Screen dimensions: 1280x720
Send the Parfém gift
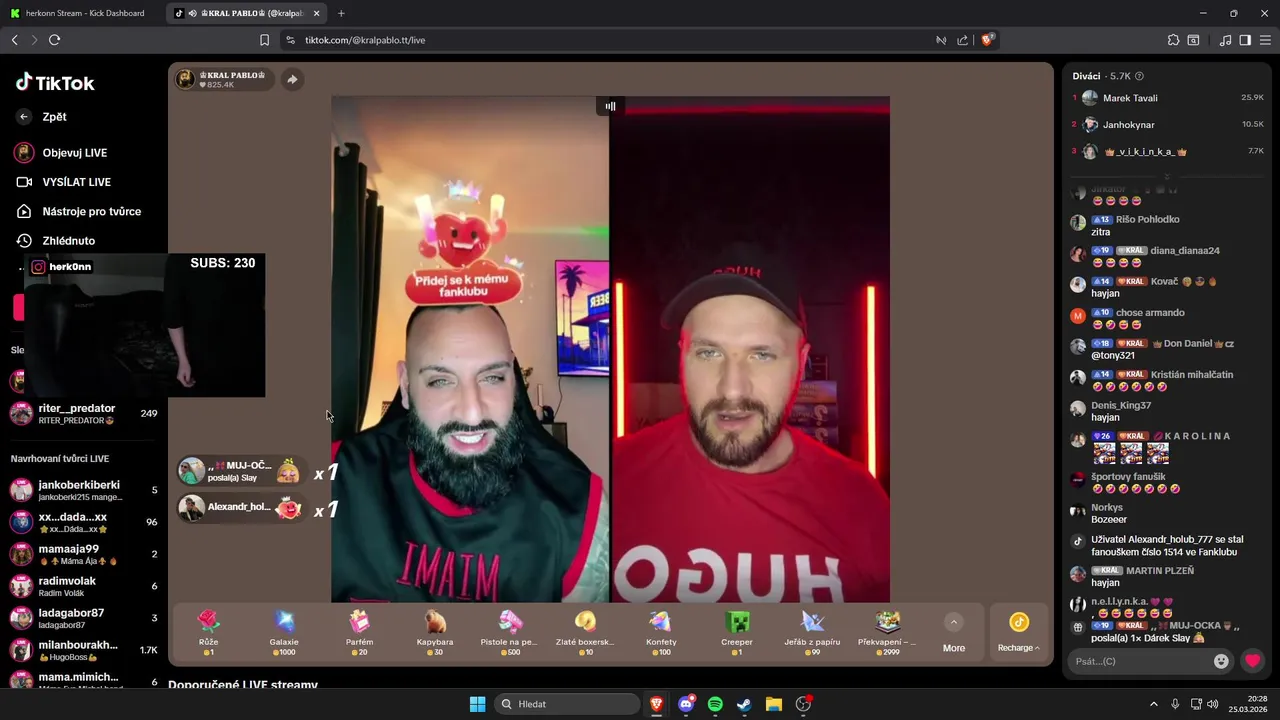[x=359, y=632]
